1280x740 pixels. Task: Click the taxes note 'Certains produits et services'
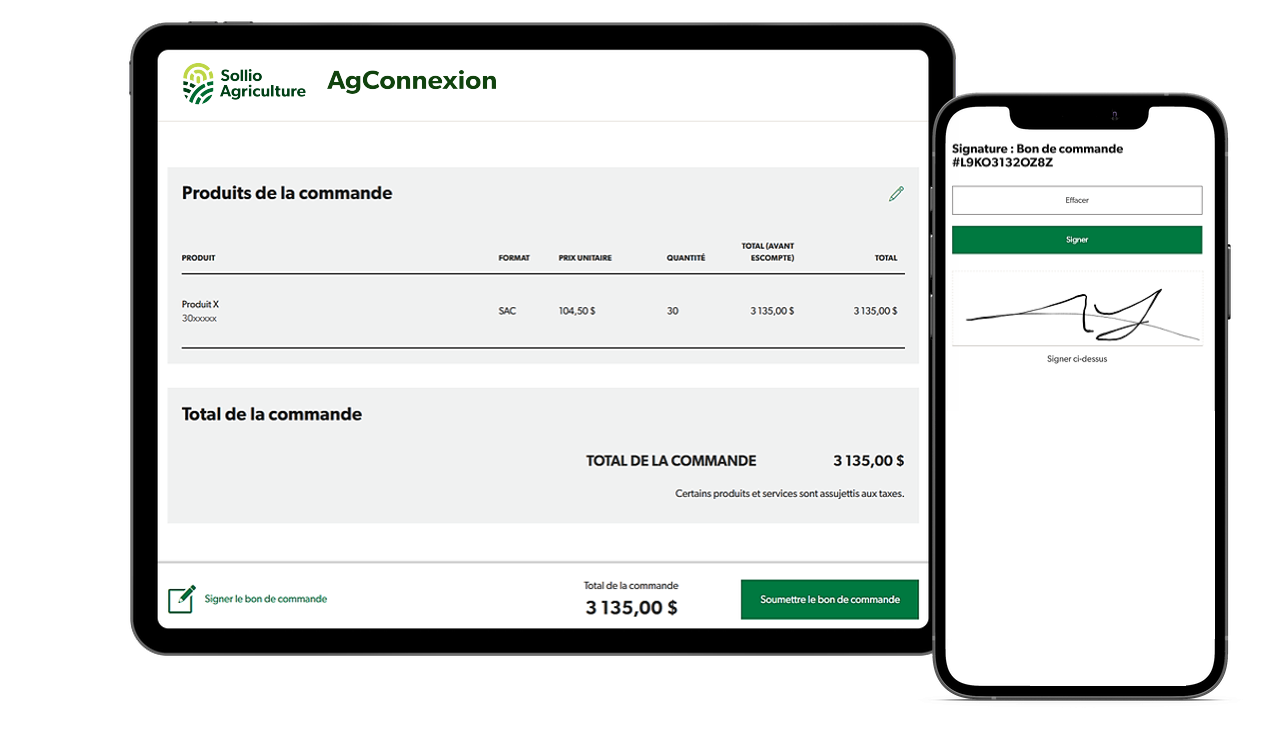pos(790,493)
